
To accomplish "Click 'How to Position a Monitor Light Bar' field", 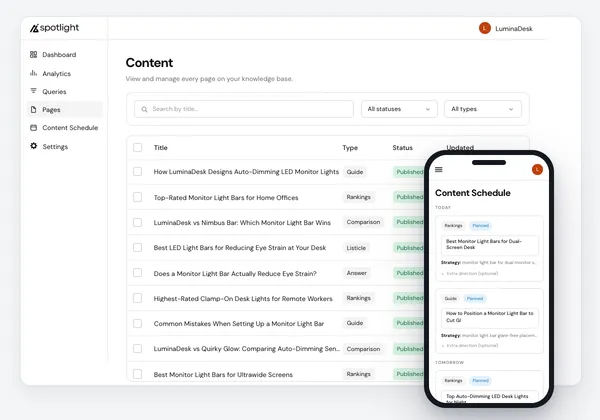I will 489,317.
